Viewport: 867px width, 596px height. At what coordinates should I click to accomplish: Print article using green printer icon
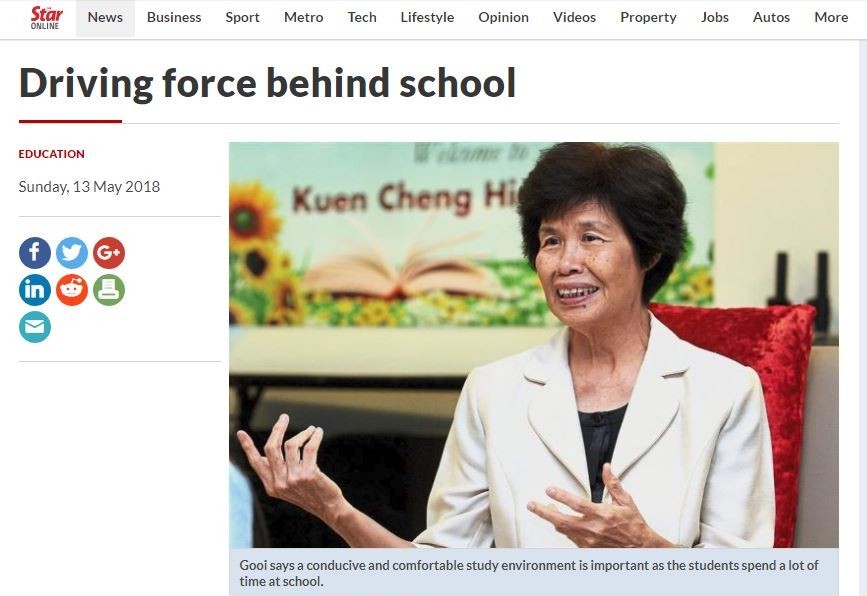tap(109, 290)
